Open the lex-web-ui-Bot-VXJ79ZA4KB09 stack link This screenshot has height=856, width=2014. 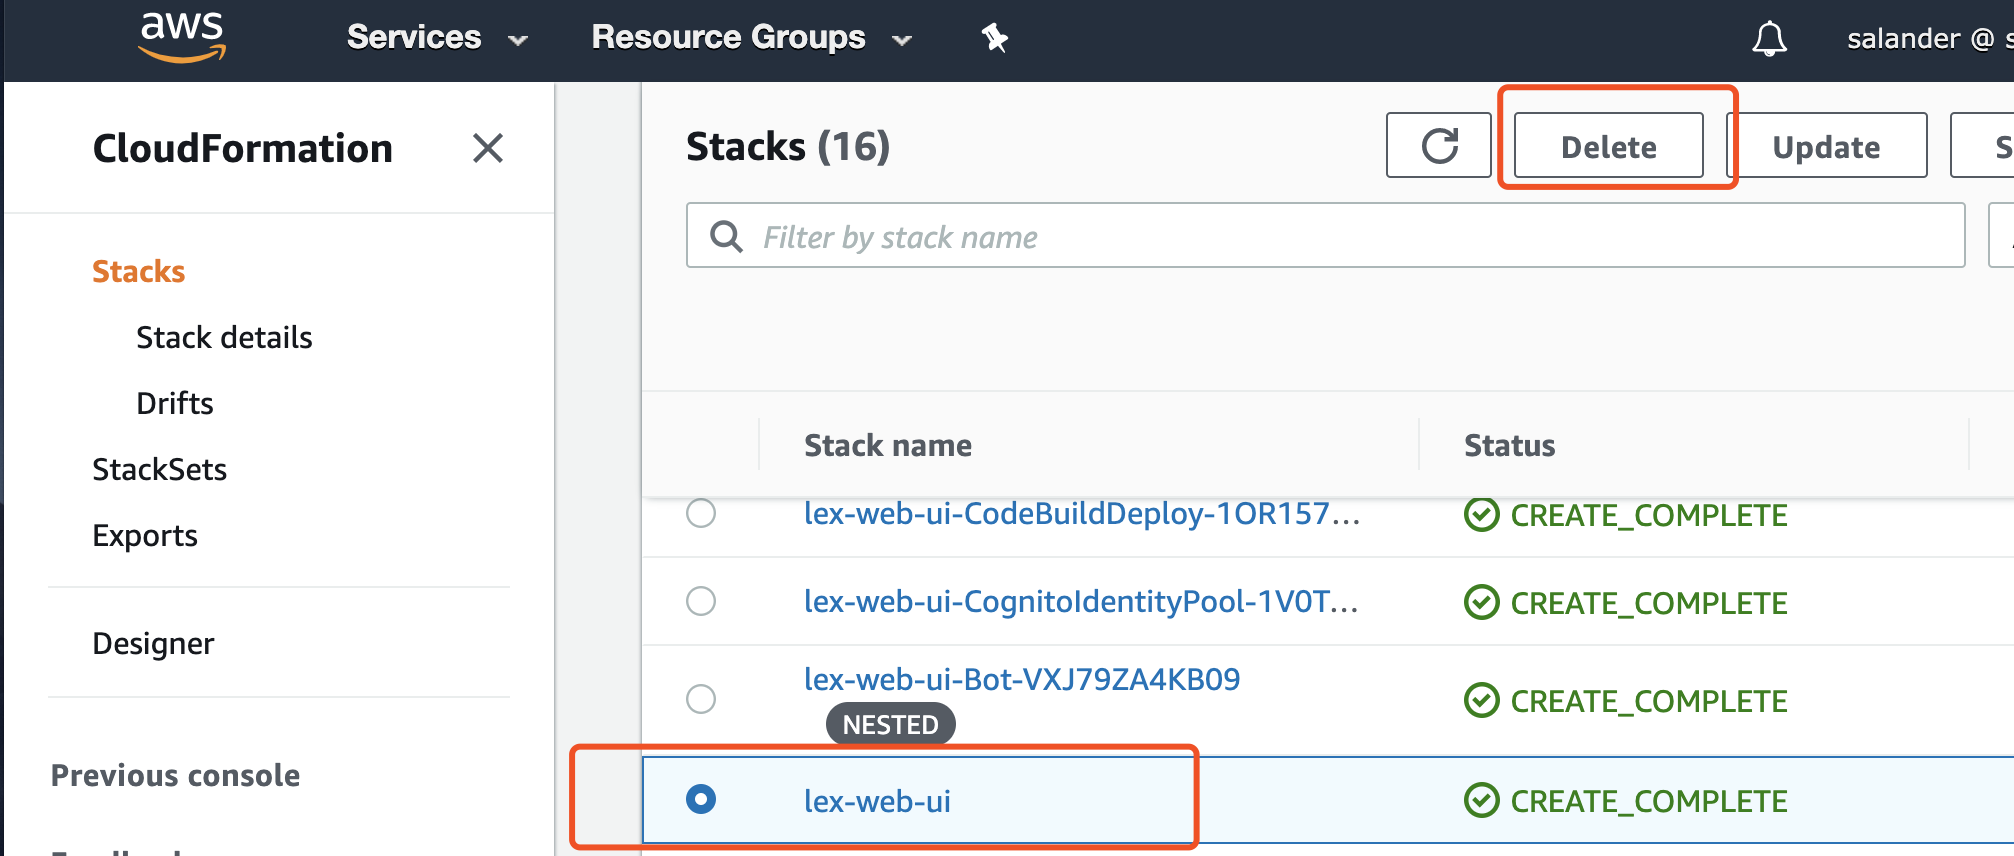[x=1022, y=679]
